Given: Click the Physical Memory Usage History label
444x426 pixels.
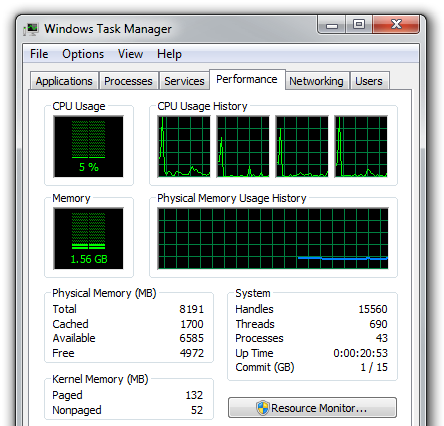Looking at the screenshot, I should (232, 198).
